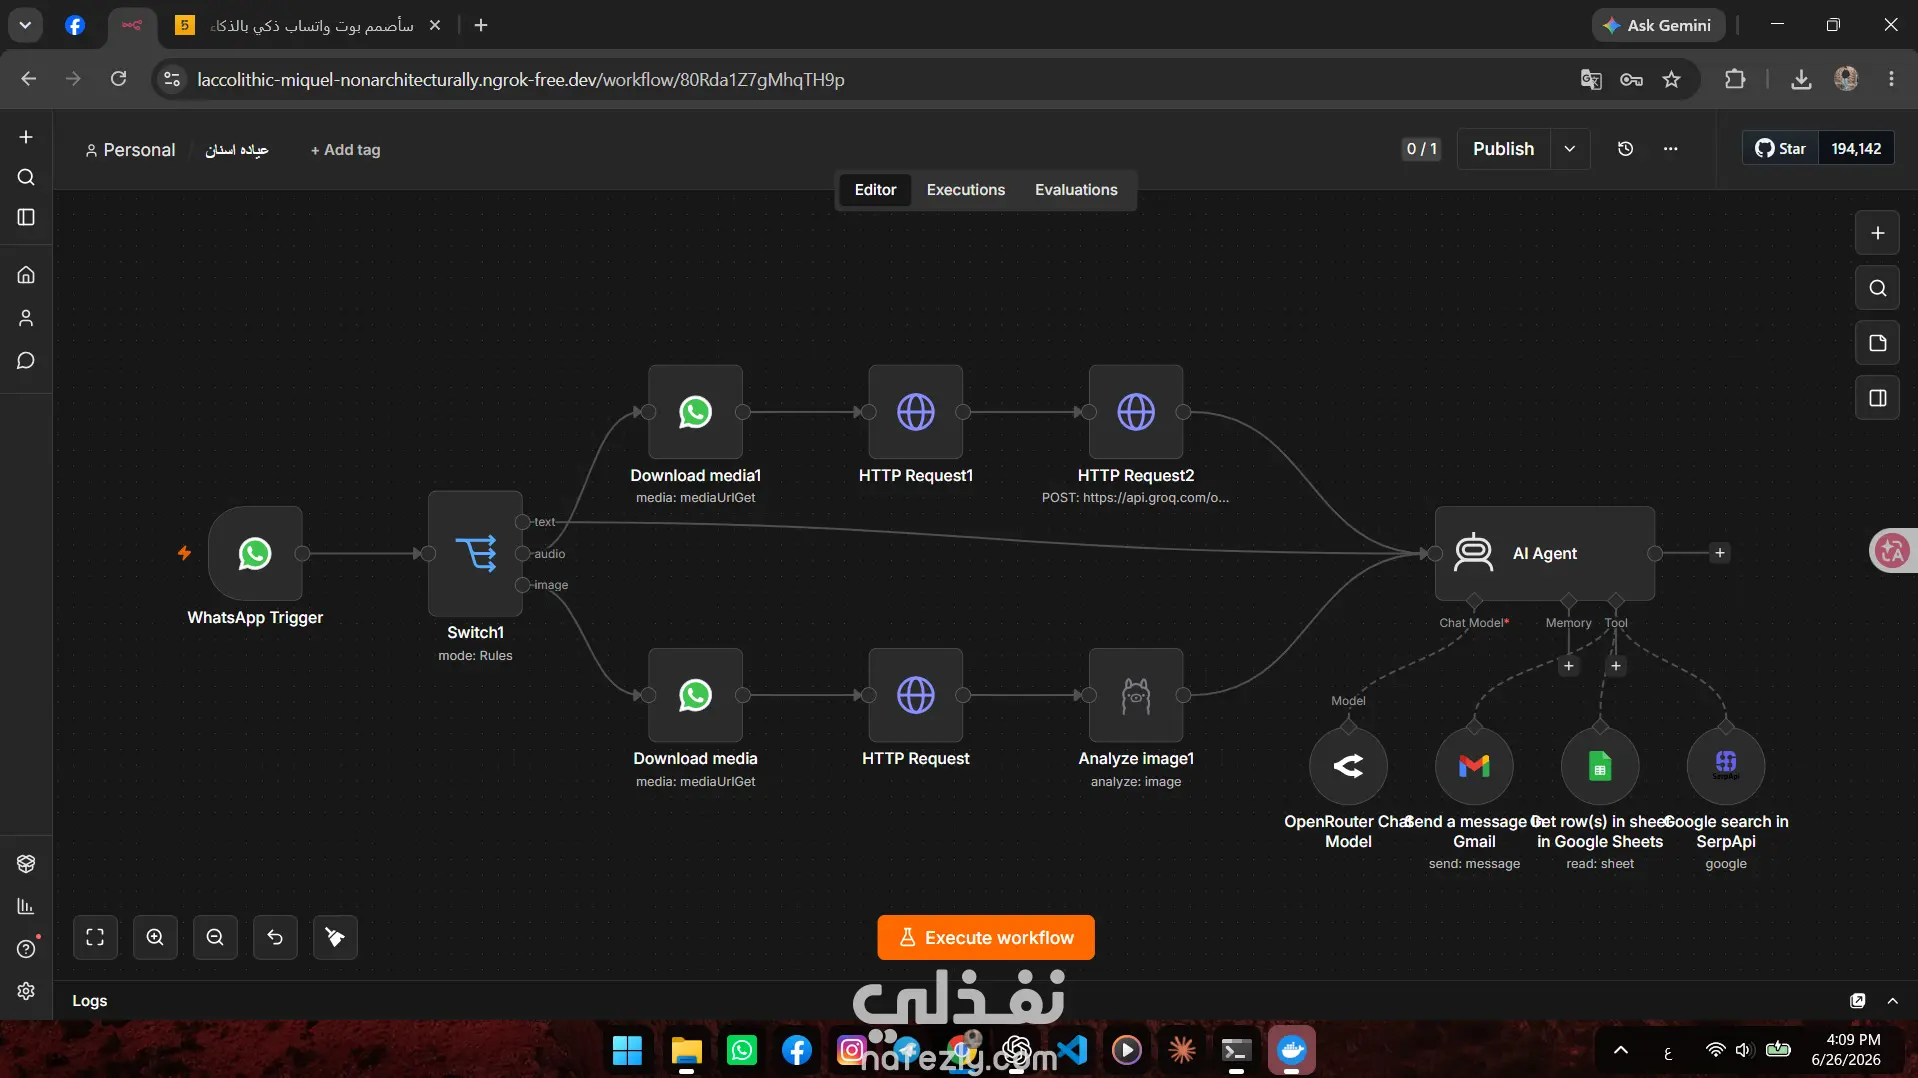Expand the Logs panel chevron

pyautogui.click(x=1892, y=1000)
